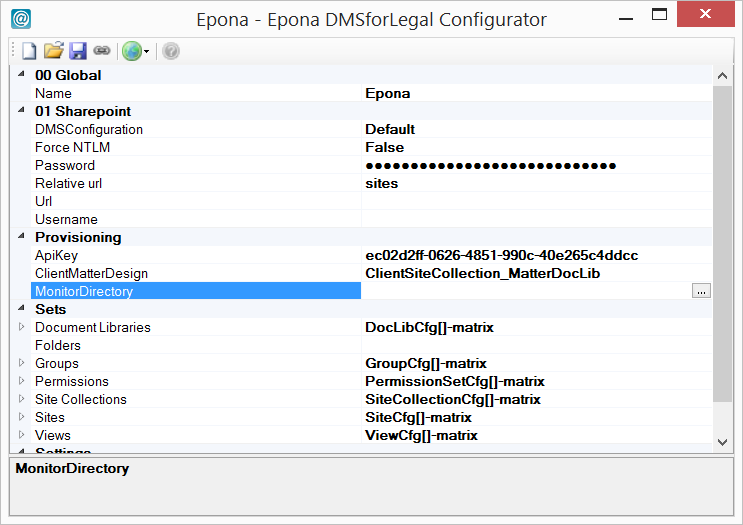Click the Name value Epona
The width and height of the screenshot is (743, 525).
point(388,93)
